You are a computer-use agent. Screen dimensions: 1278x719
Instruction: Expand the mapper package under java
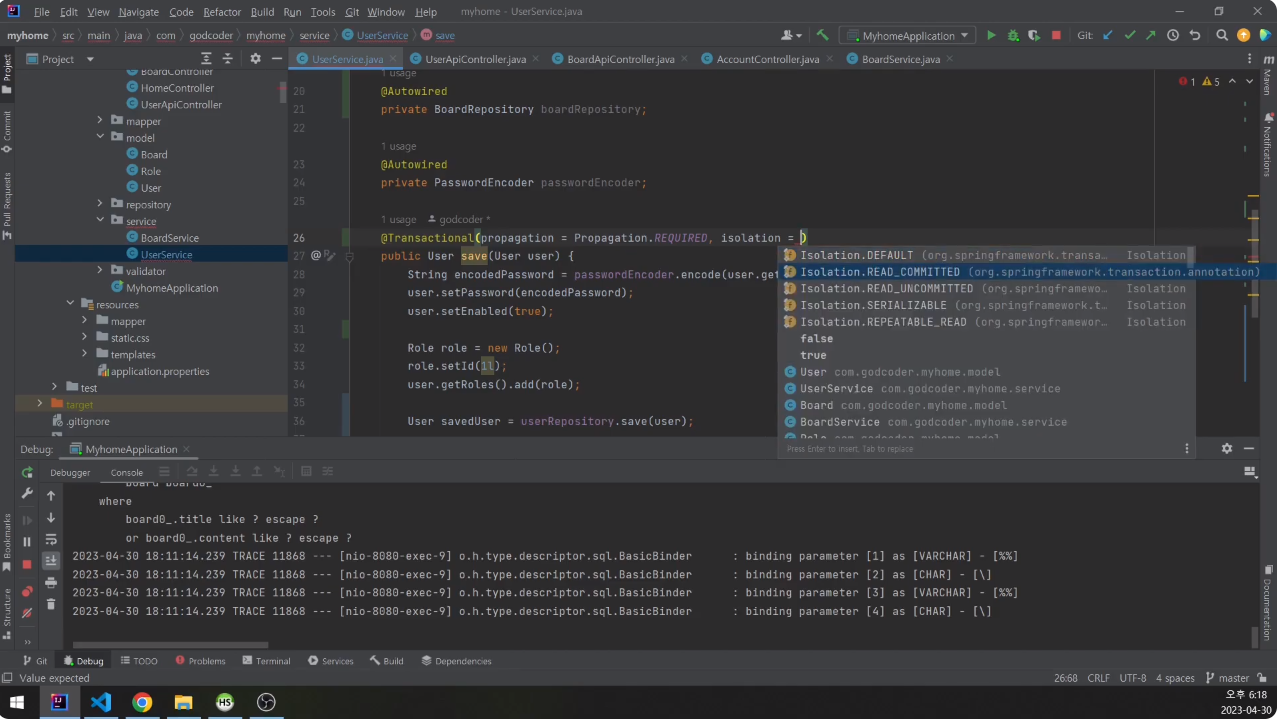(100, 121)
